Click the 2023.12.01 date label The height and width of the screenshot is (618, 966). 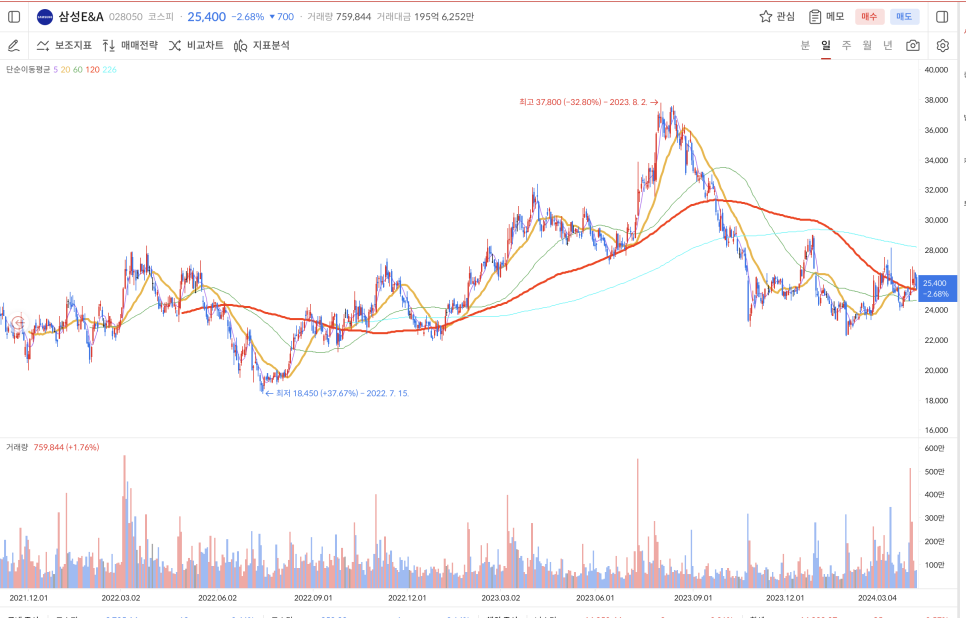click(x=785, y=598)
